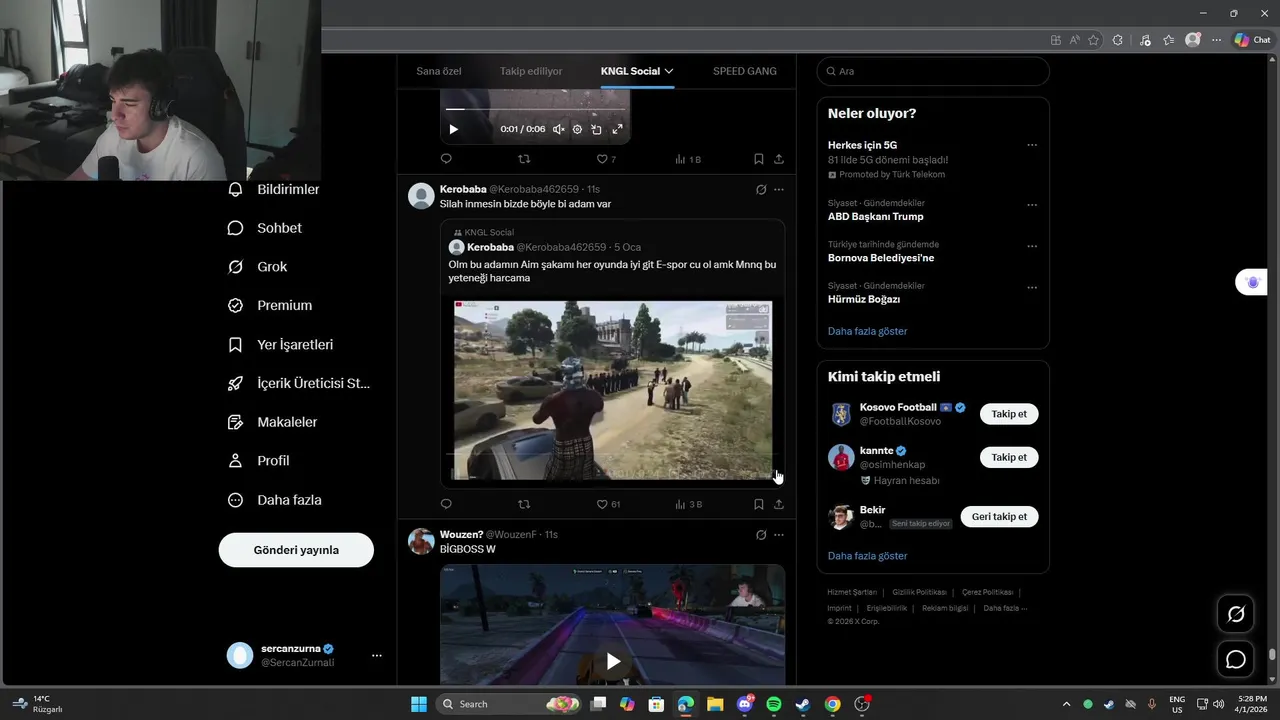1280x720 pixels.
Task: Open Discord from the taskbar
Action: pyautogui.click(x=744, y=704)
